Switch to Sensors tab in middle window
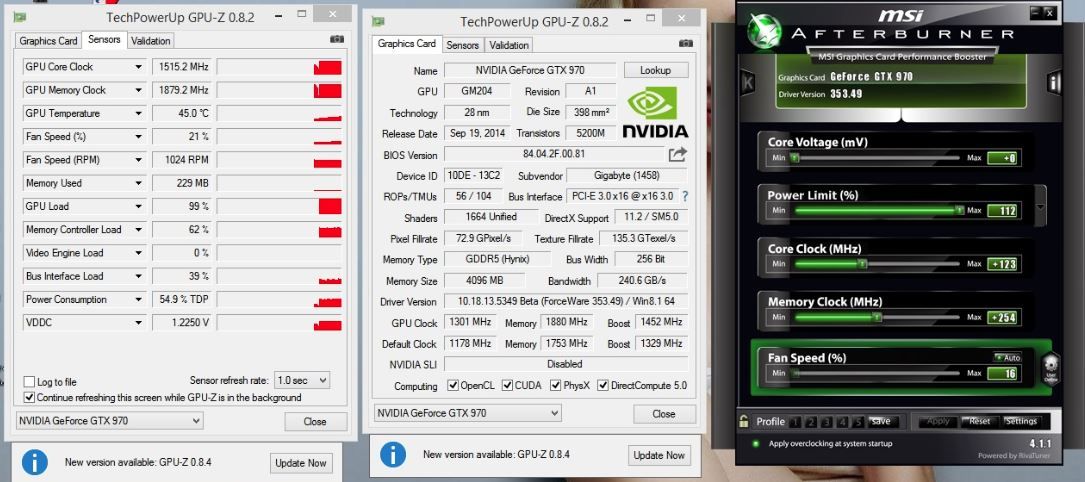The height and width of the screenshot is (482, 1085). 462,45
